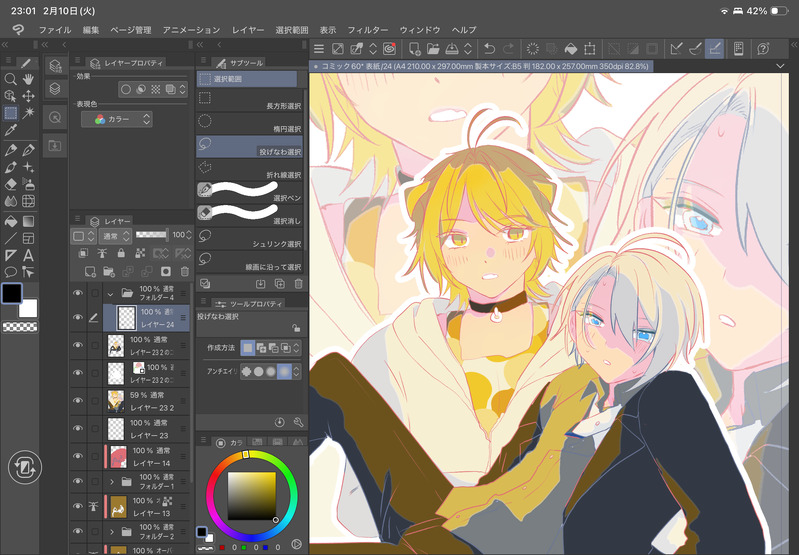Screen dimensions: 799x555
Task: Open the 編集 menu
Action: coord(91,30)
